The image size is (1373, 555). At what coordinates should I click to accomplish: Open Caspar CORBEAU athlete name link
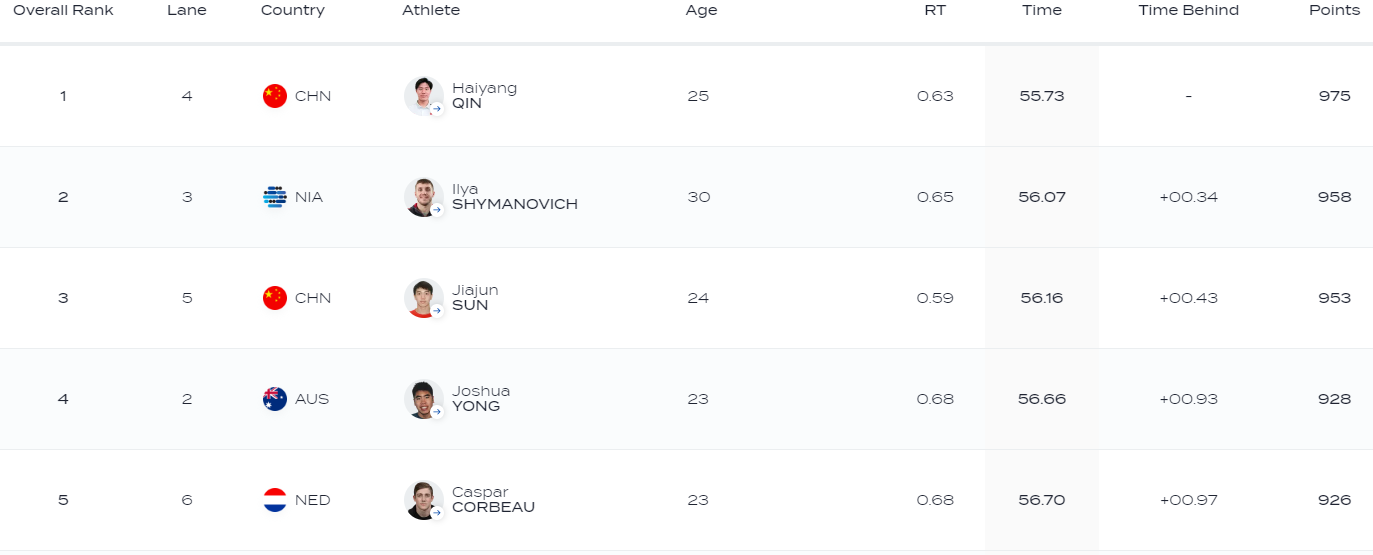click(493, 500)
